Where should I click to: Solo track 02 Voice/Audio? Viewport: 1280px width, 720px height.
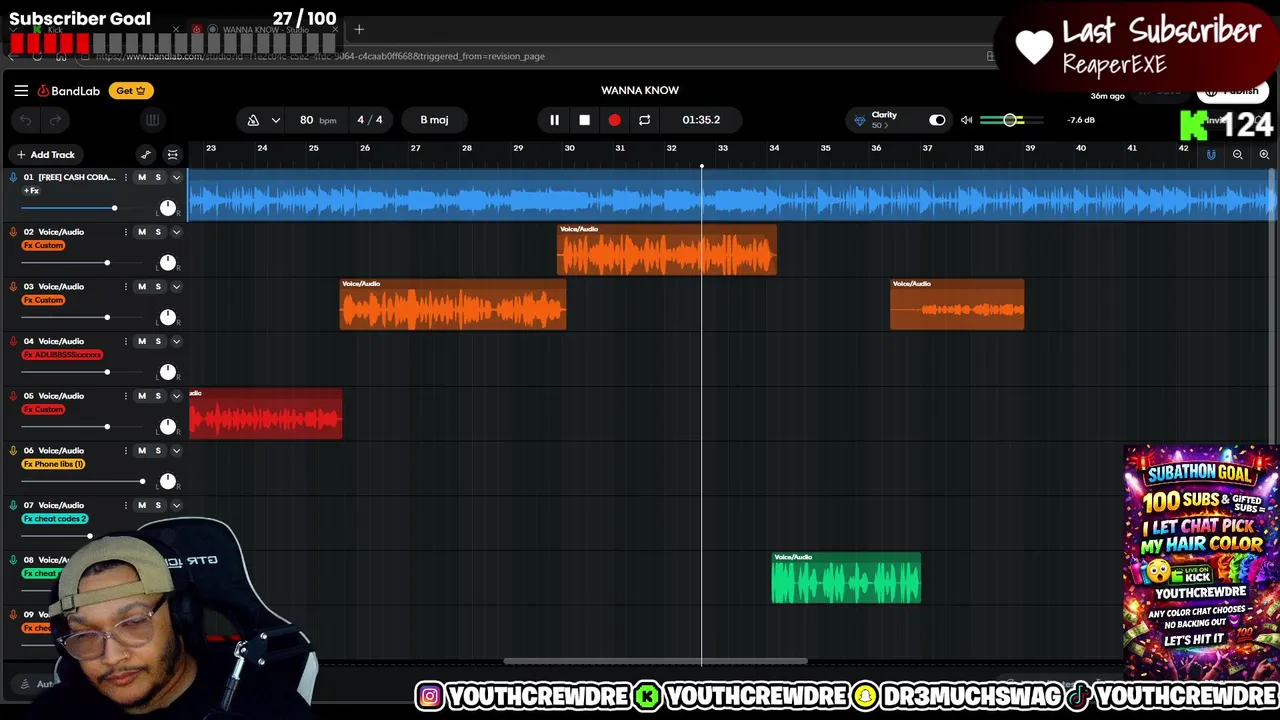(x=157, y=232)
